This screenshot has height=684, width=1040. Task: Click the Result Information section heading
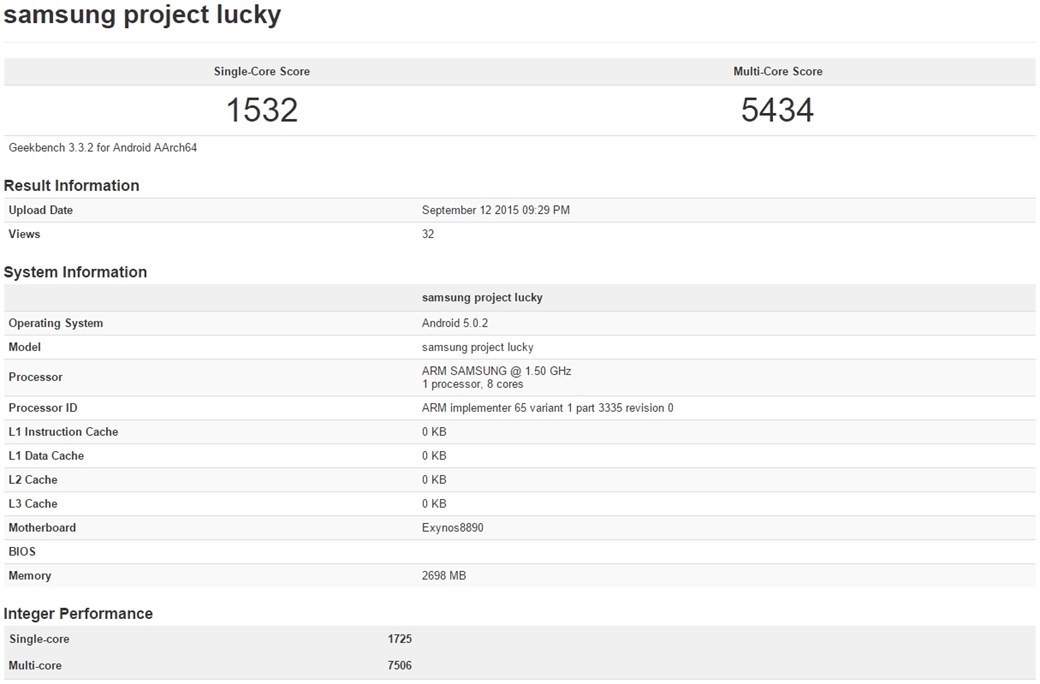pyautogui.click(x=72, y=186)
